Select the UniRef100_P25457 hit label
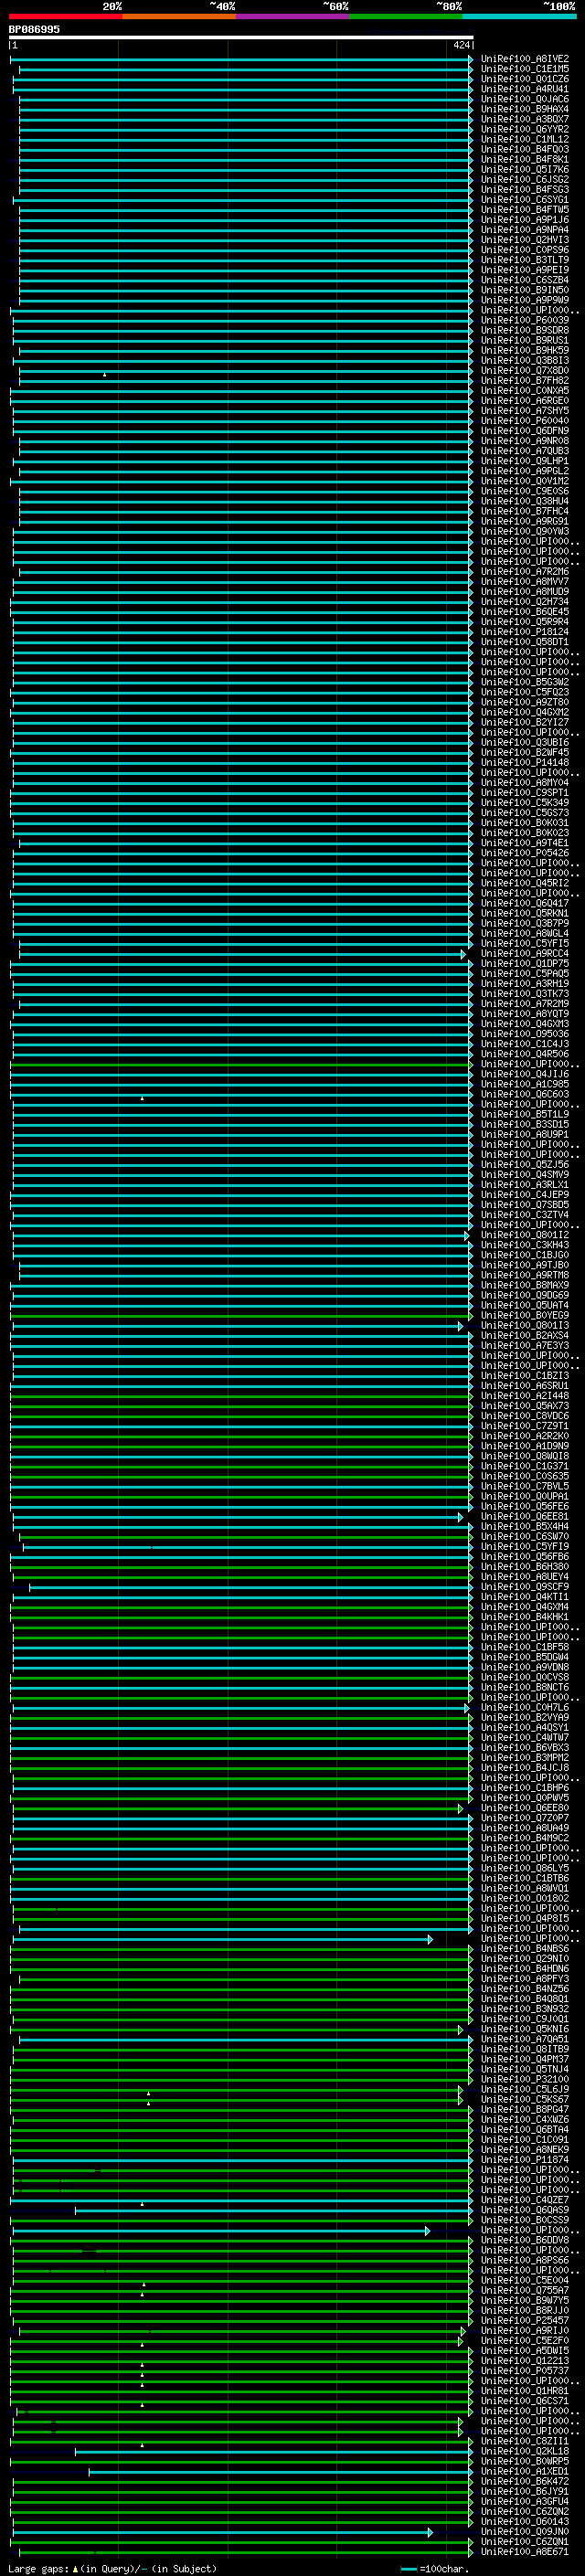Screen dimensions: 585x2576 524,2320
